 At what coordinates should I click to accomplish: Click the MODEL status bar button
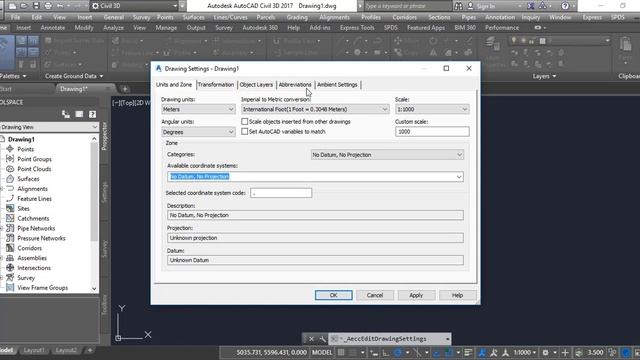pyautogui.click(x=322, y=352)
